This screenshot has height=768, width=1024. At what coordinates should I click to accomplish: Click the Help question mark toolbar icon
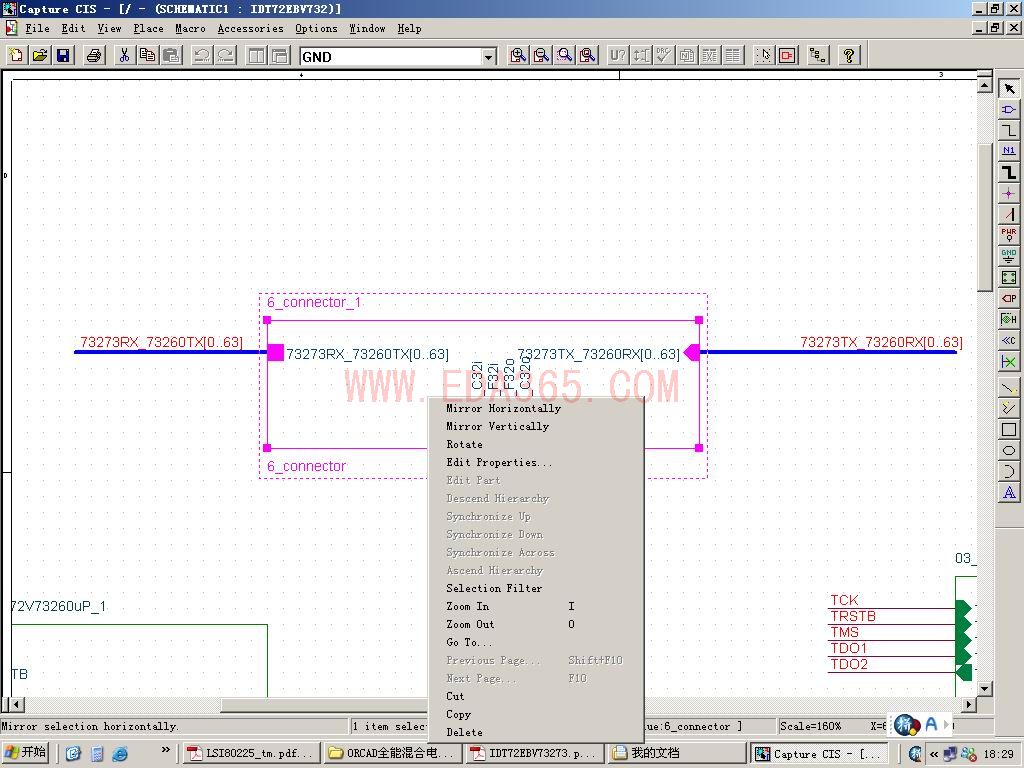click(848, 56)
